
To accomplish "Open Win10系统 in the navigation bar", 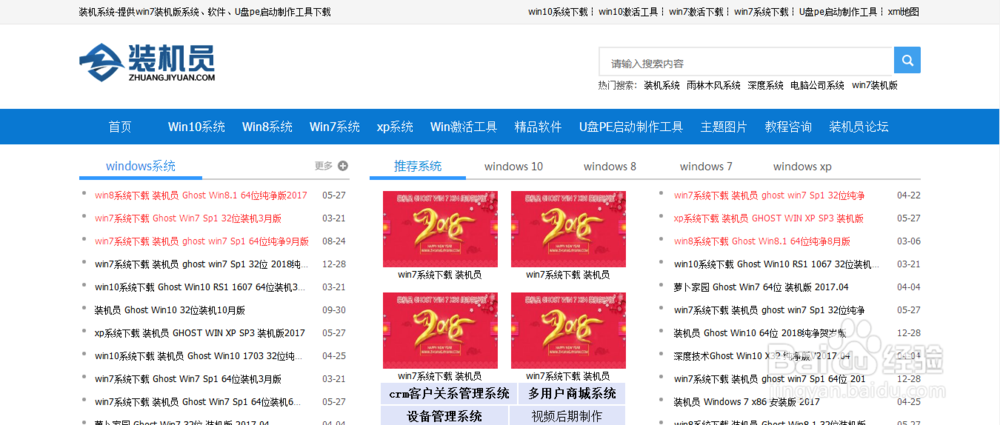I will 196,126.
